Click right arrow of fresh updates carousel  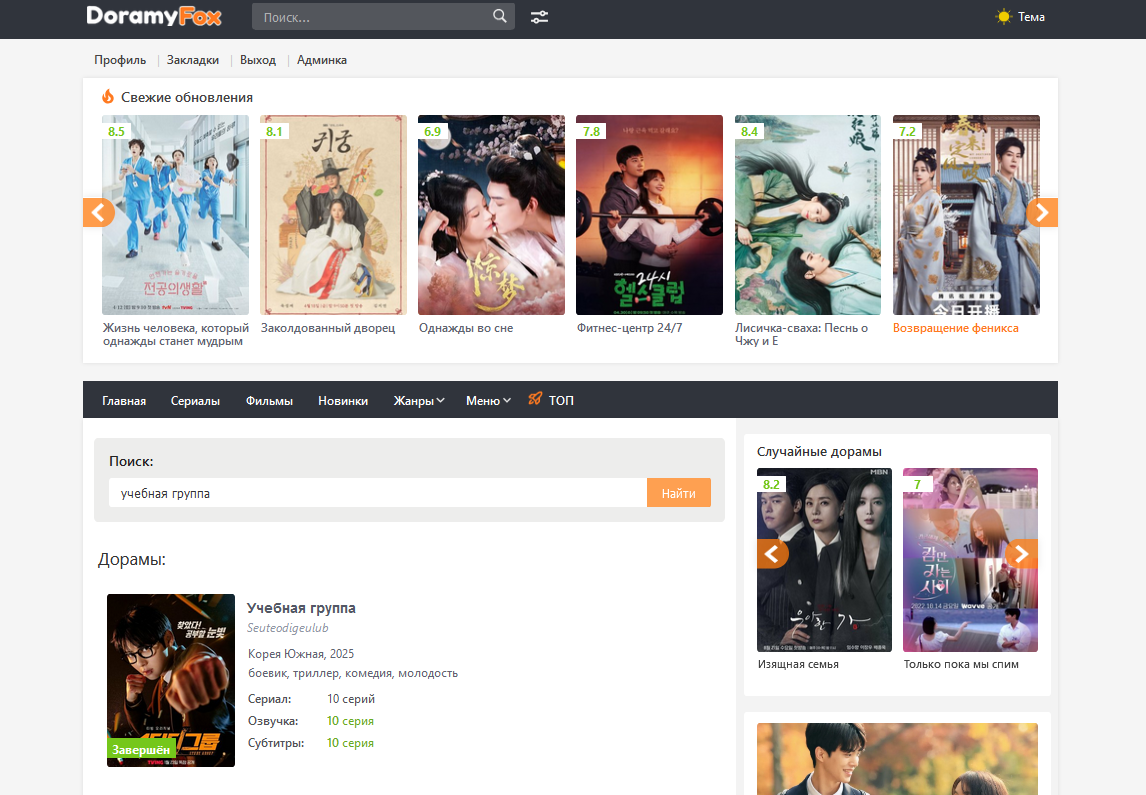tap(1042, 213)
